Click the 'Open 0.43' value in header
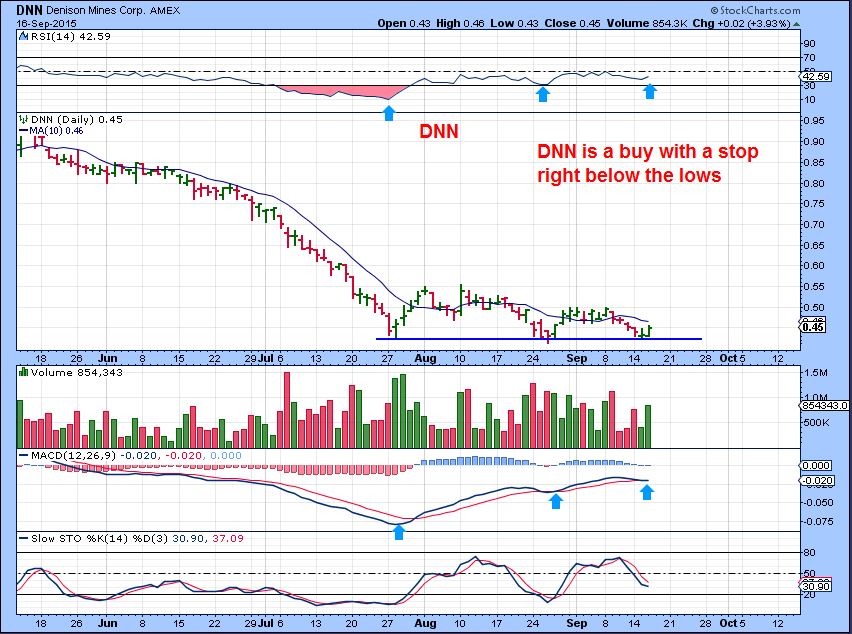This screenshot has width=852, height=634. tap(404, 23)
